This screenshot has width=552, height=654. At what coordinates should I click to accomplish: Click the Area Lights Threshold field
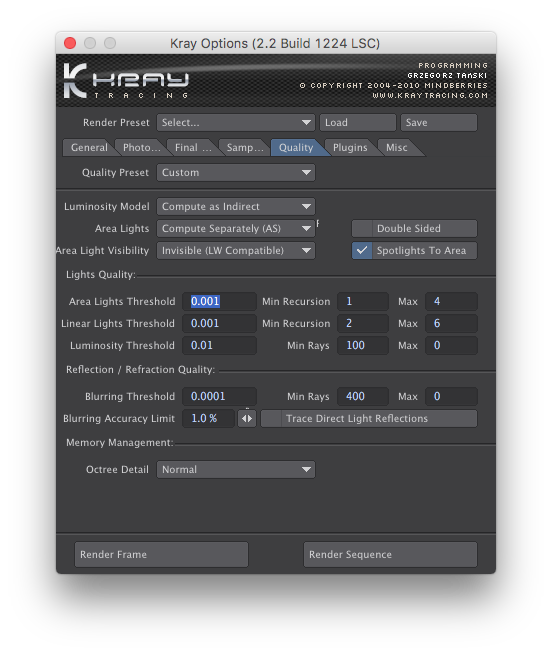pos(219,302)
